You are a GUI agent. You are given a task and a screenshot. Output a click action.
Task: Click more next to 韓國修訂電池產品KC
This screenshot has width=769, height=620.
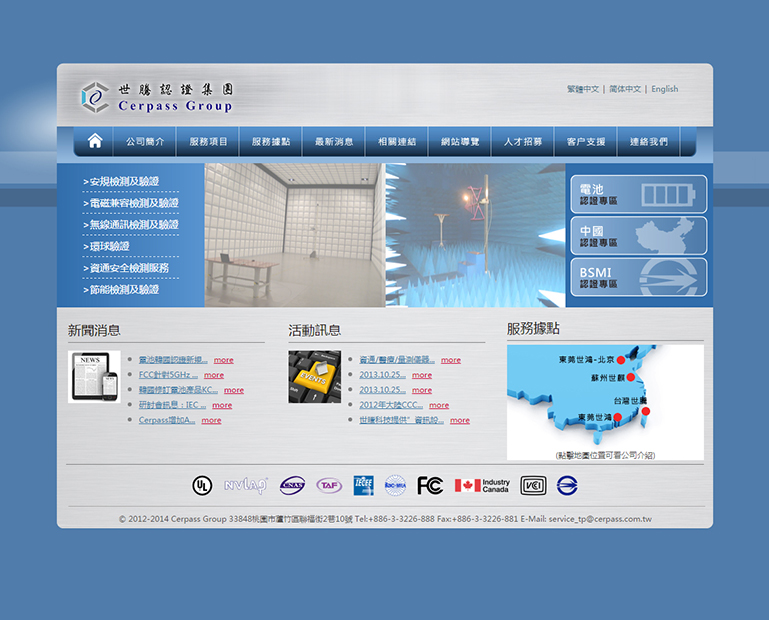tap(234, 390)
